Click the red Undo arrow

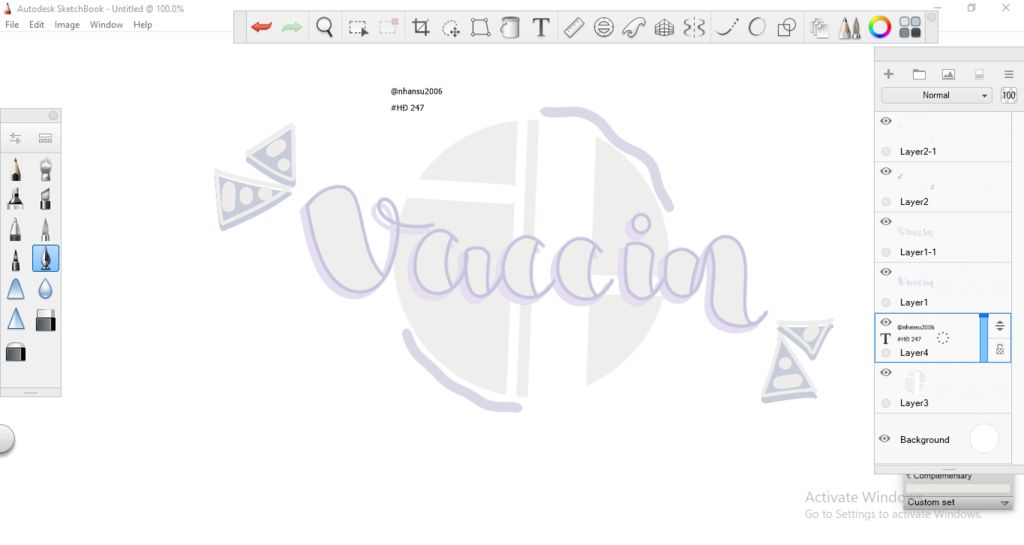(261, 27)
